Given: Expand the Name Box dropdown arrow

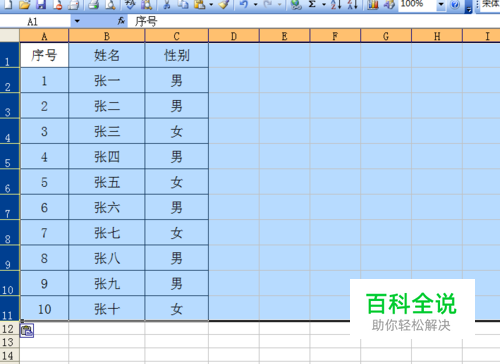Looking at the screenshot, I should click(77, 21).
